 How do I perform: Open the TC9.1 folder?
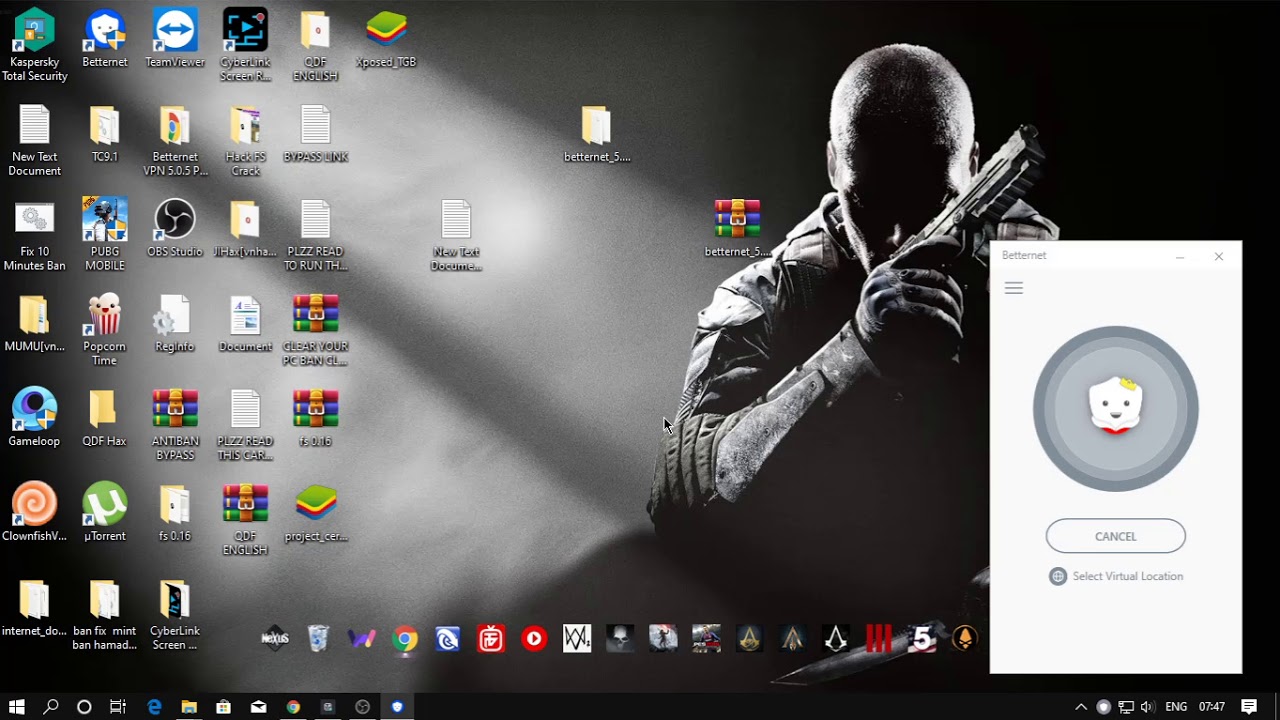105,134
